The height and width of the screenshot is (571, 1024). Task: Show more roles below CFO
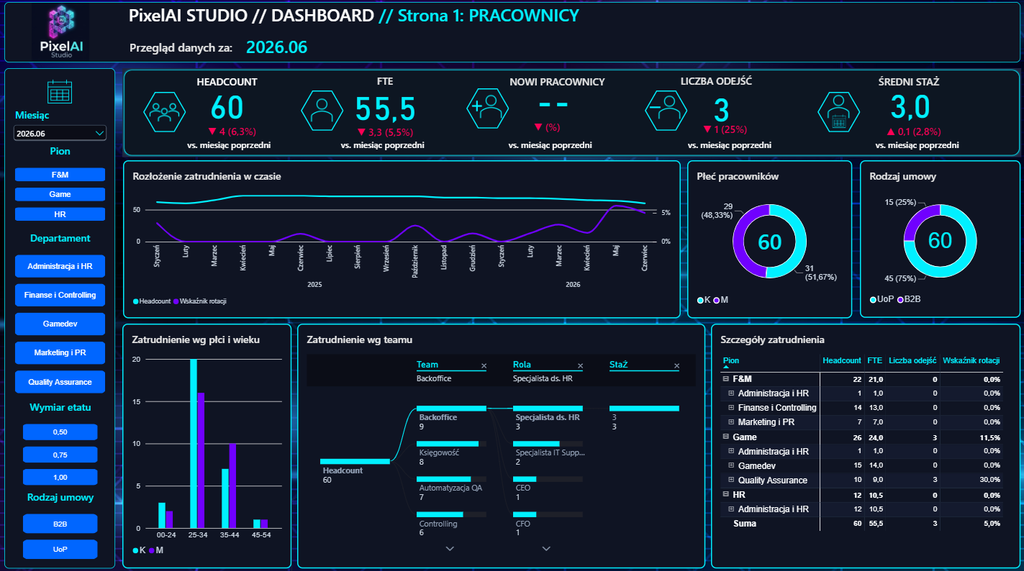(x=546, y=549)
